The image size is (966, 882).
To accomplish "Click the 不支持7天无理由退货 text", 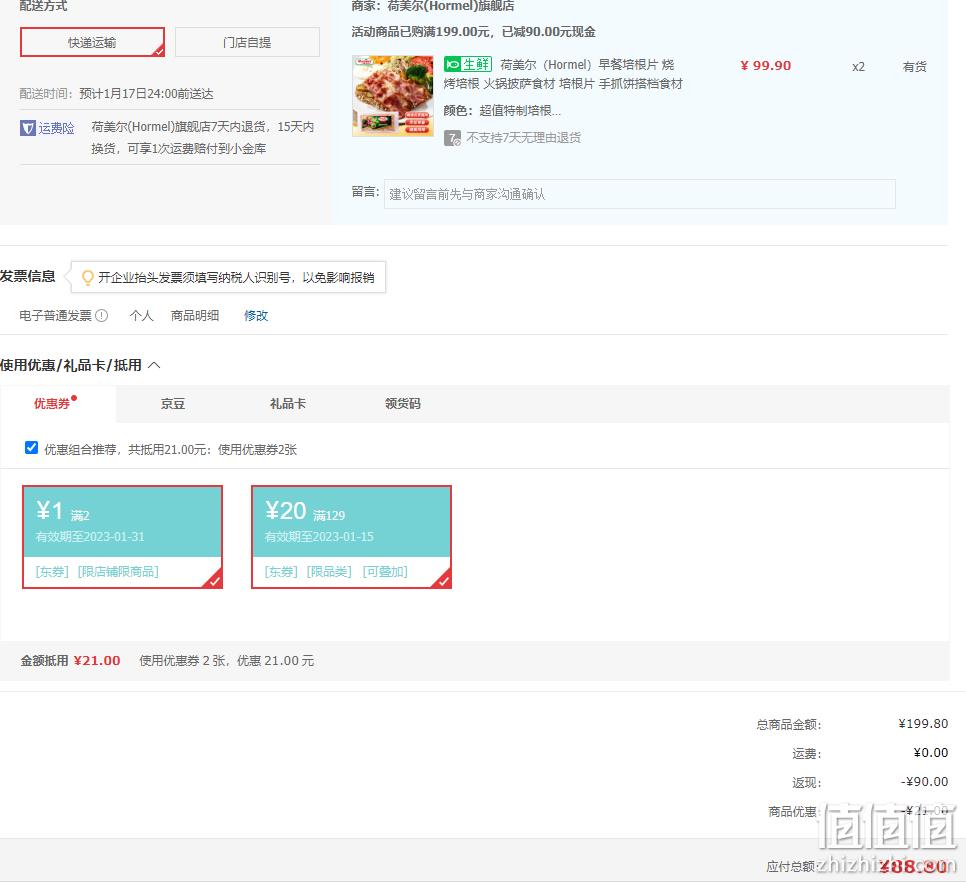I will [x=524, y=138].
